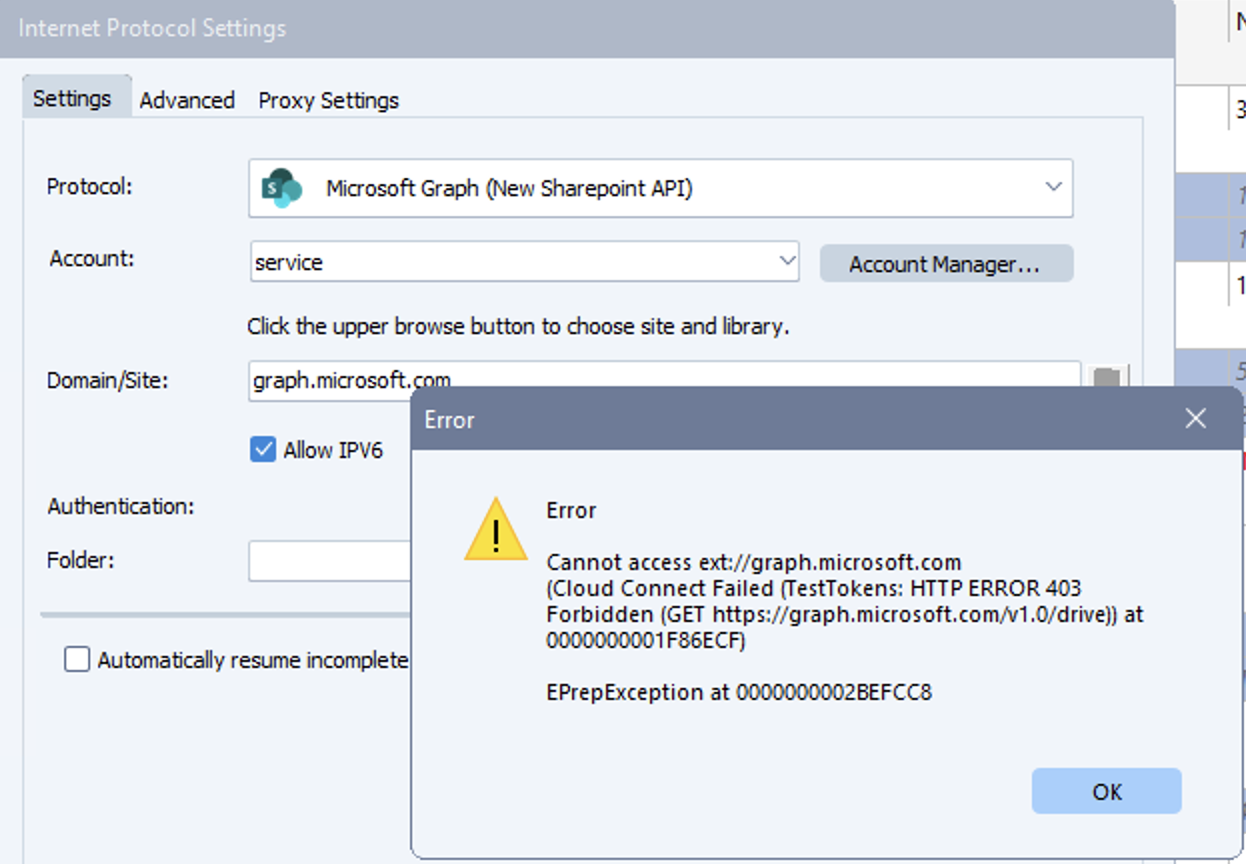Click the Internet Protocol Settings title bar
The height and width of the screenshot is (864, 1246).
(x=587, y=28)
